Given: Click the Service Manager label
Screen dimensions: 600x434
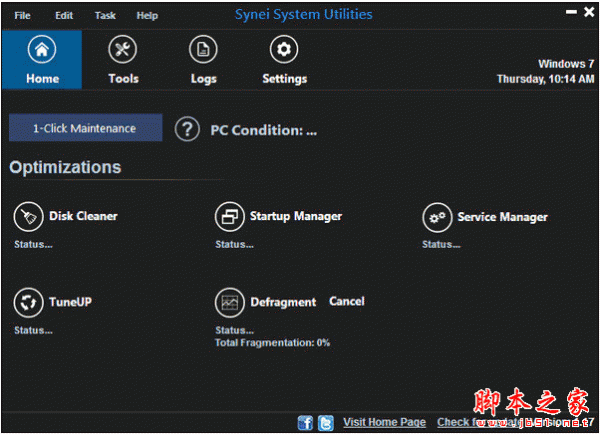Looking at the screenshot, I should click(x=503, y=217).
